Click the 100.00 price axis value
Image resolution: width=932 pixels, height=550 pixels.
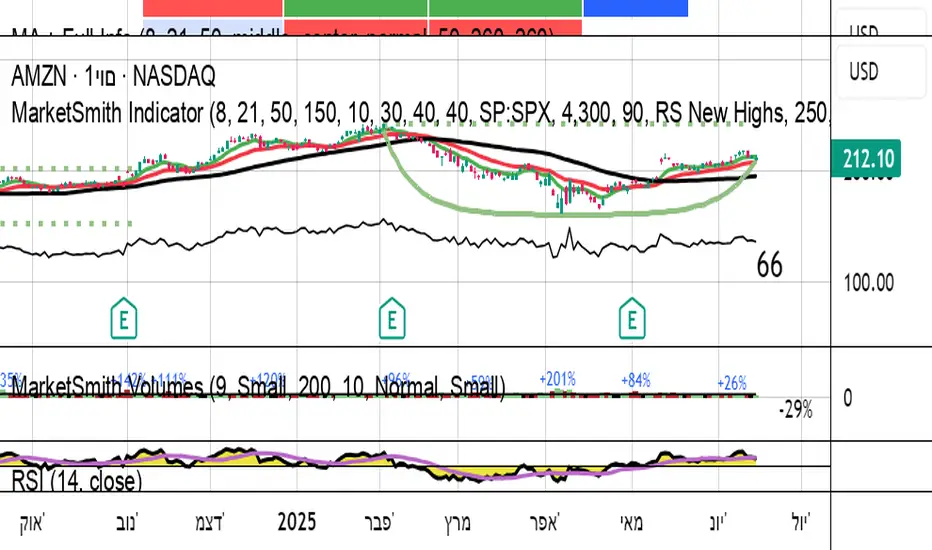[x=868, y=282]
